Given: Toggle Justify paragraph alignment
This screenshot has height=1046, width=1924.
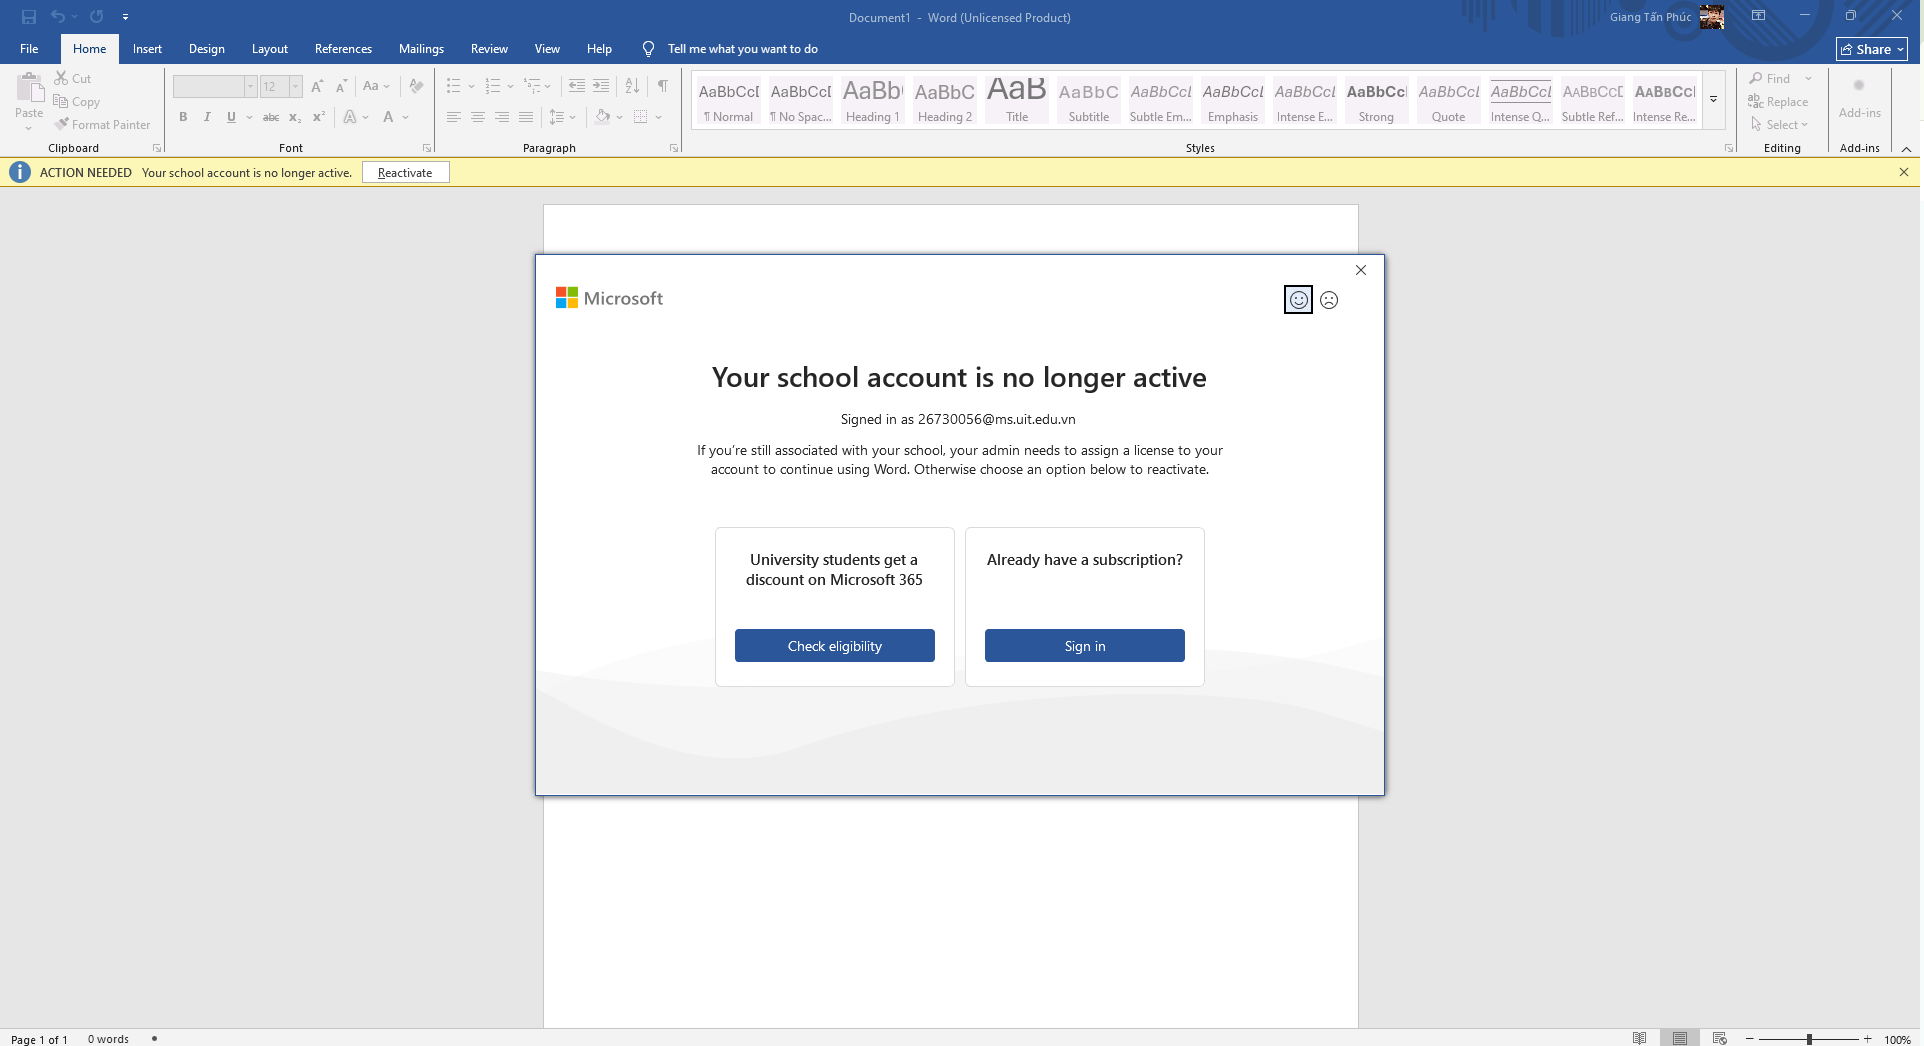Looking at the screenshot, I should [526, 117].
